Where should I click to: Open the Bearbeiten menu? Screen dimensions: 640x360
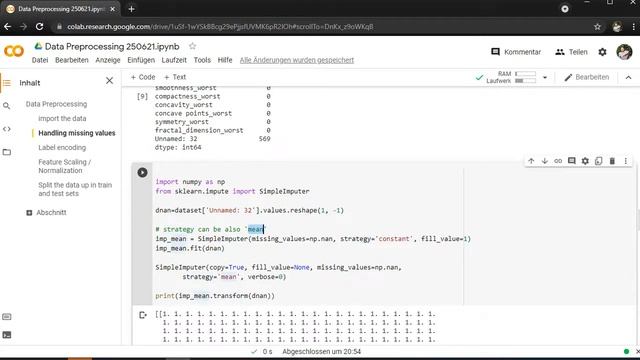pyautogui.click(x=71, y=60)
